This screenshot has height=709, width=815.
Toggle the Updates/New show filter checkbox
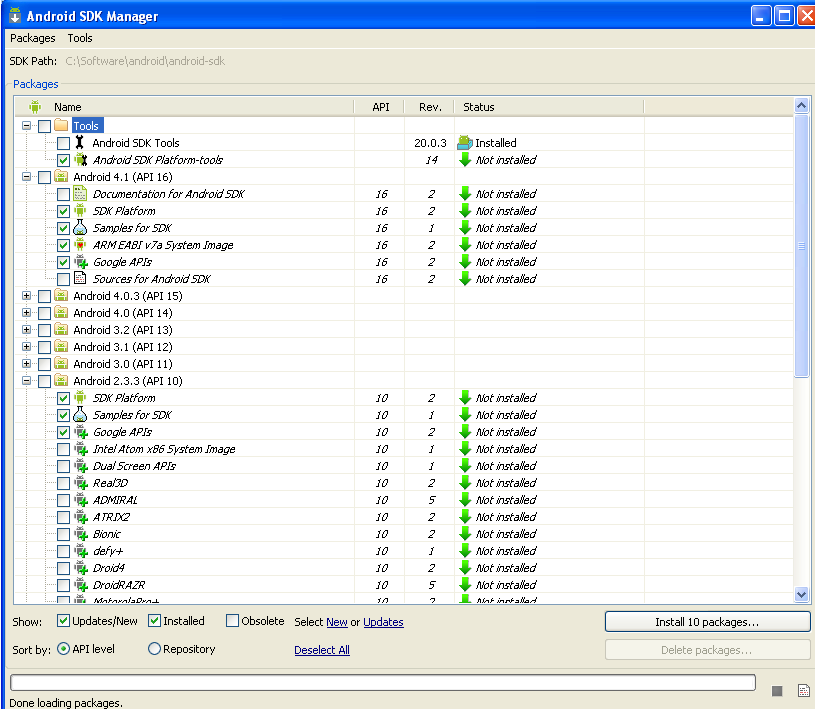[63, 620]
